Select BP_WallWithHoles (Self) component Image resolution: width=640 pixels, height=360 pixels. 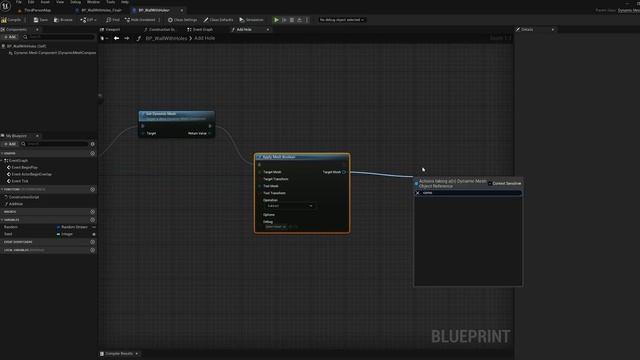tap(26, 46)
